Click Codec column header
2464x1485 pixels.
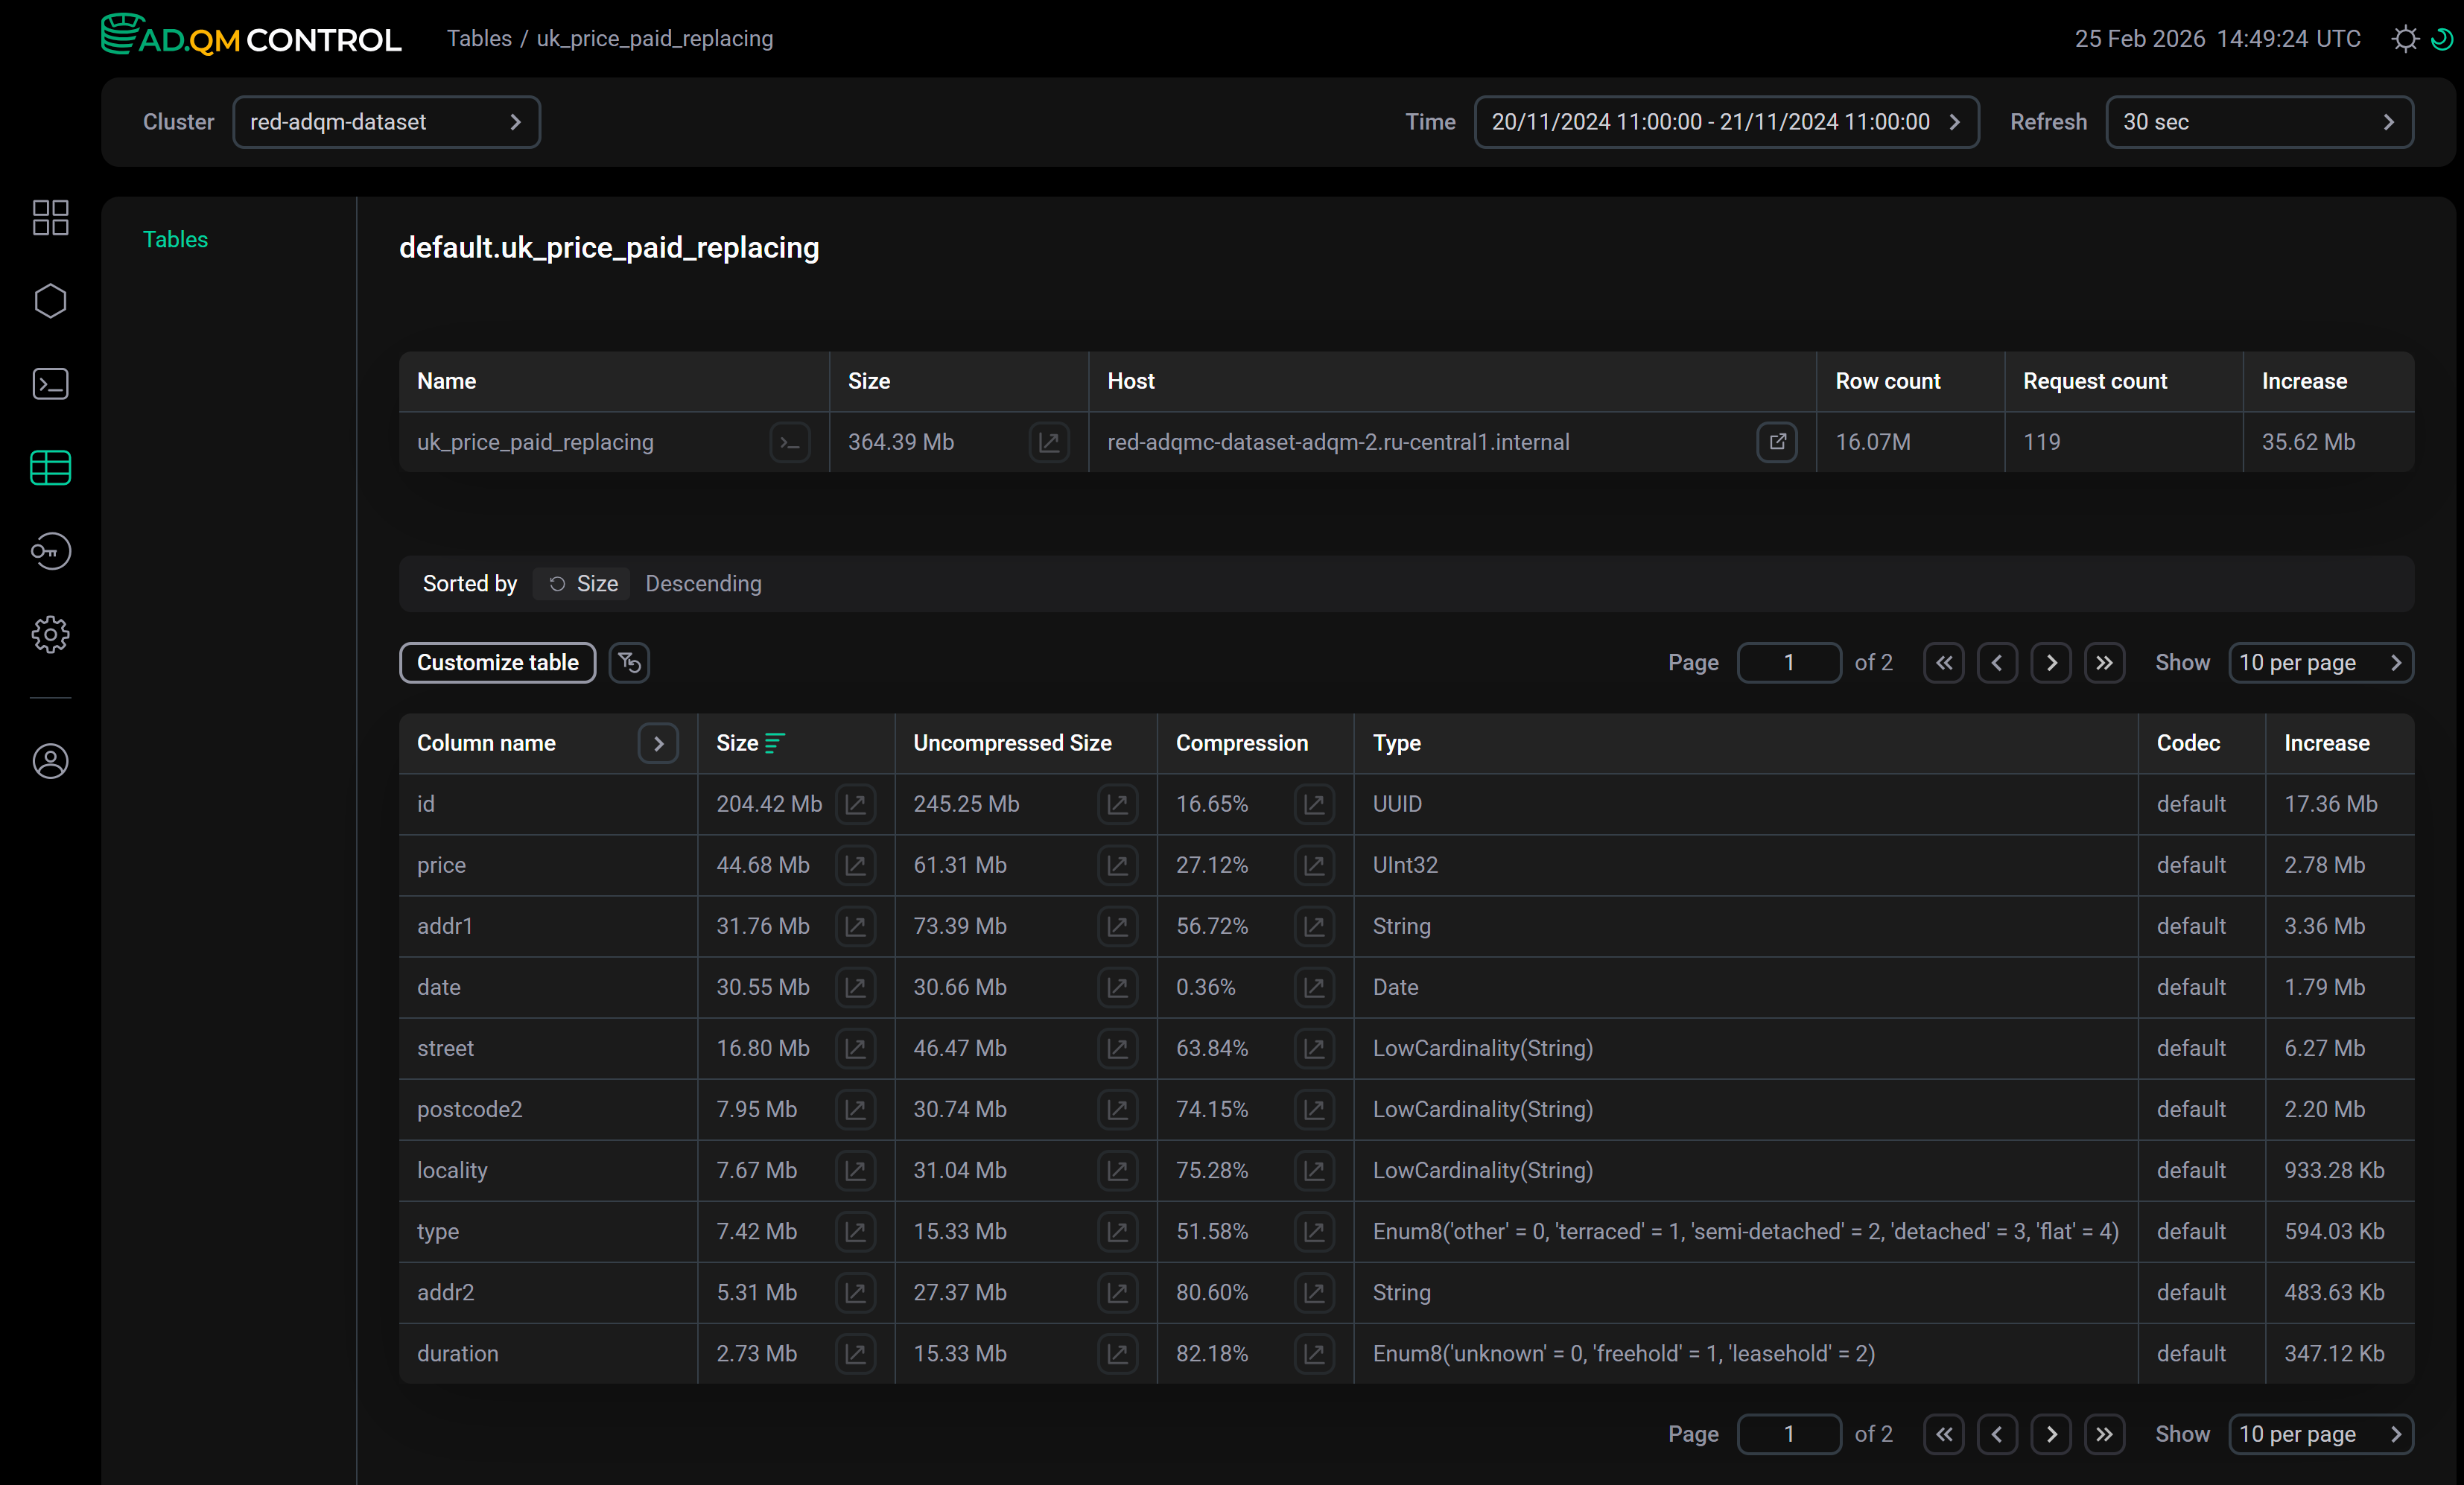coord(2188,743)
